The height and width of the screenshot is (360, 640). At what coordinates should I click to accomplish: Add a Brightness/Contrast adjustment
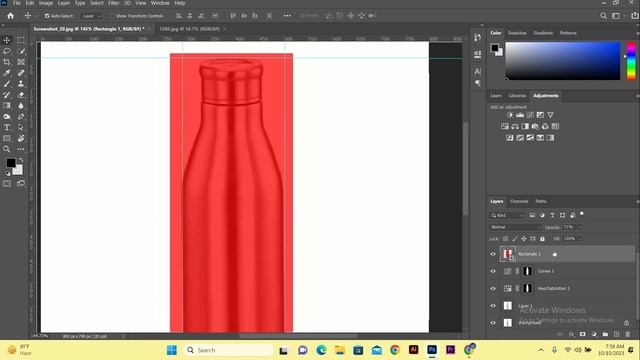pyautogui.click(x=510, y=115)
